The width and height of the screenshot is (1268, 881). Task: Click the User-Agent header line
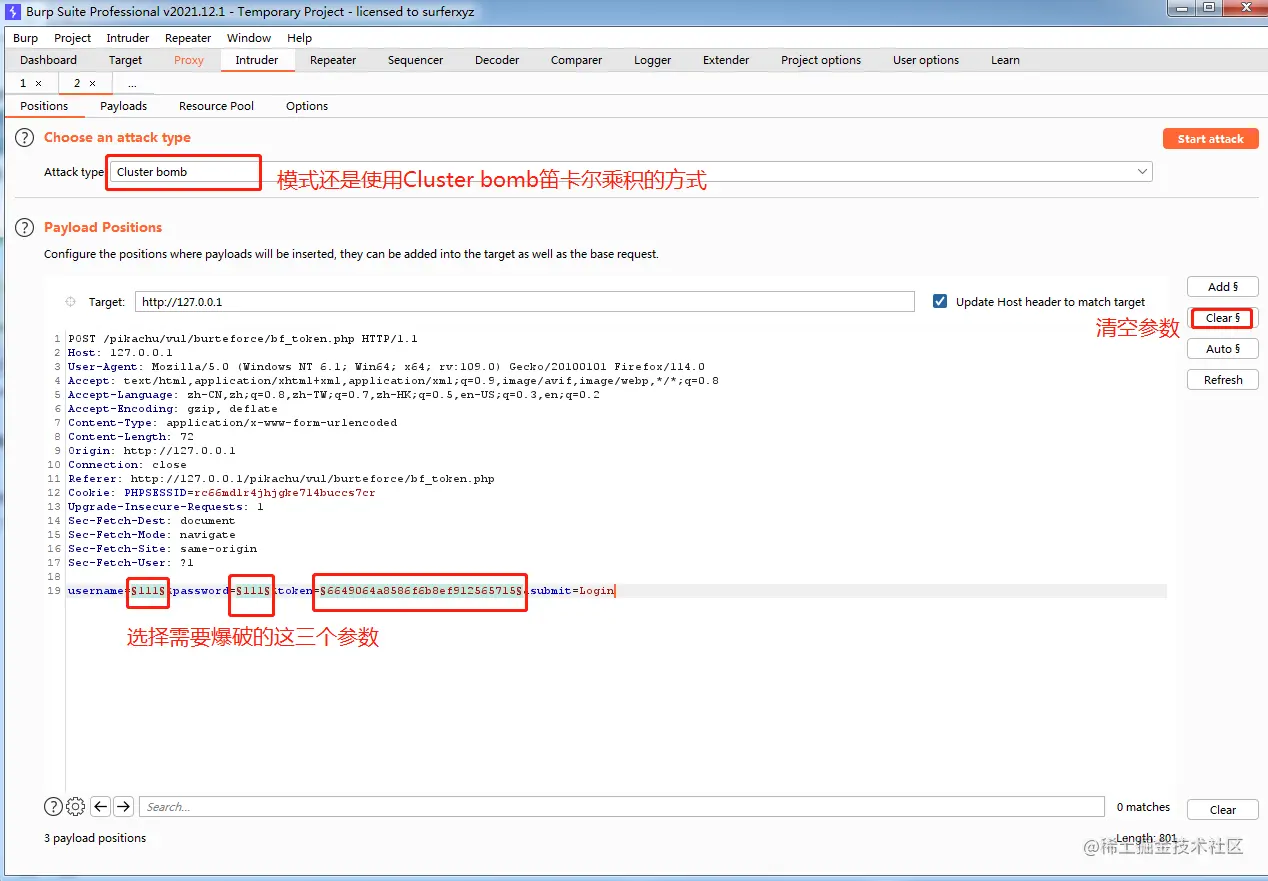coord(386,367)
